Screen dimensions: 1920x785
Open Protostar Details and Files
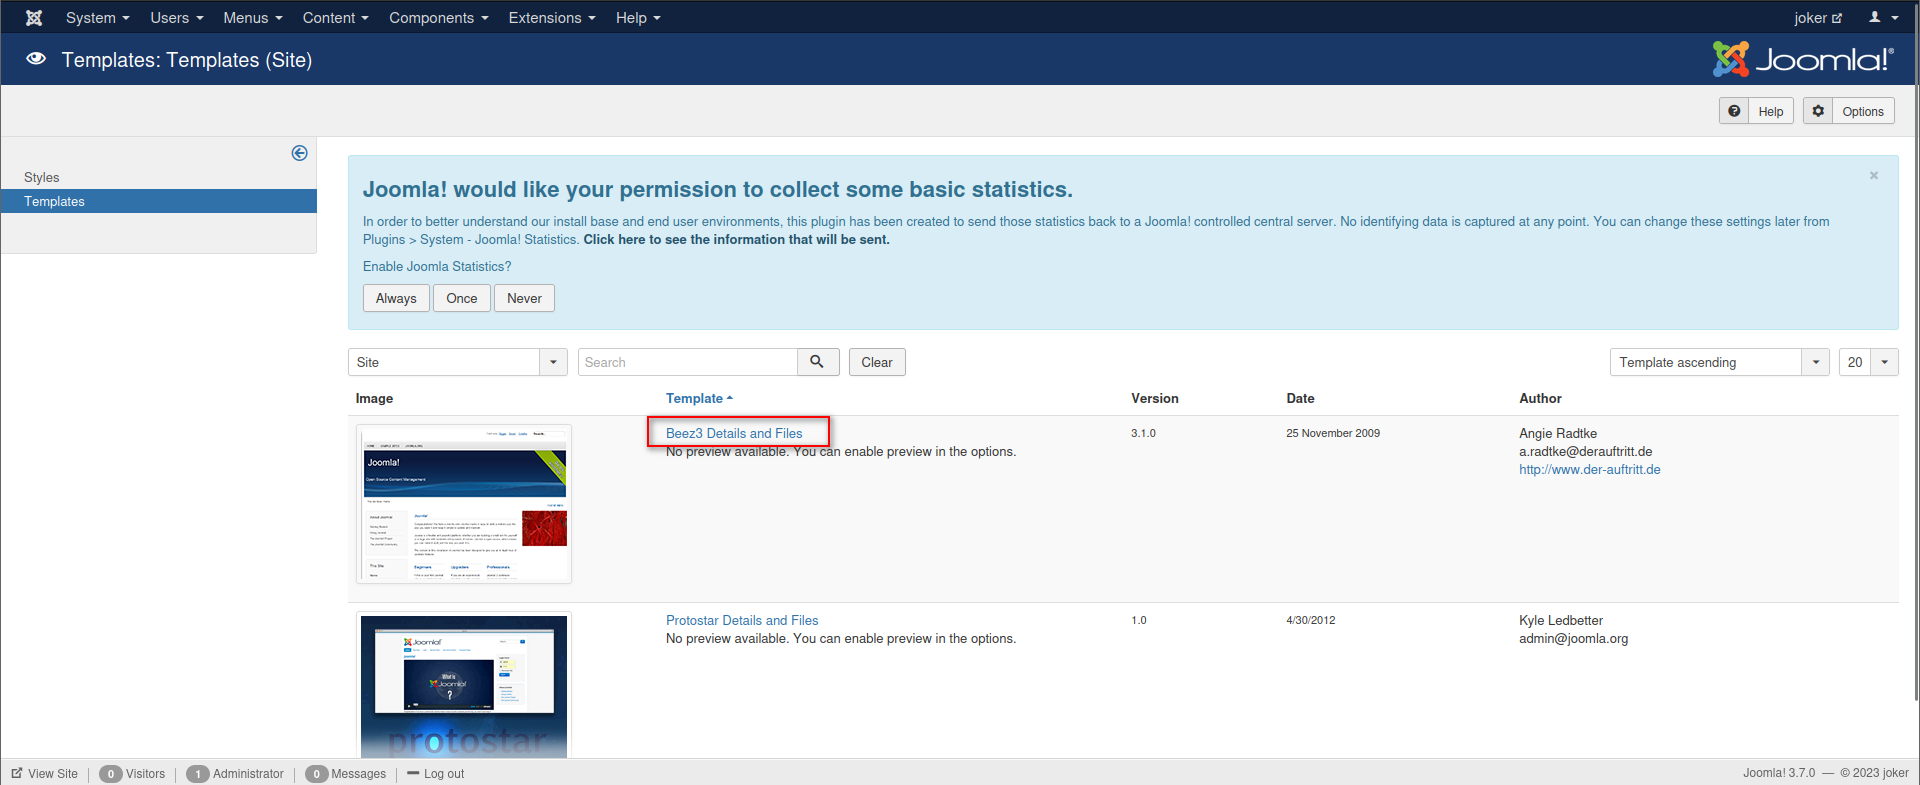[742, 620]
